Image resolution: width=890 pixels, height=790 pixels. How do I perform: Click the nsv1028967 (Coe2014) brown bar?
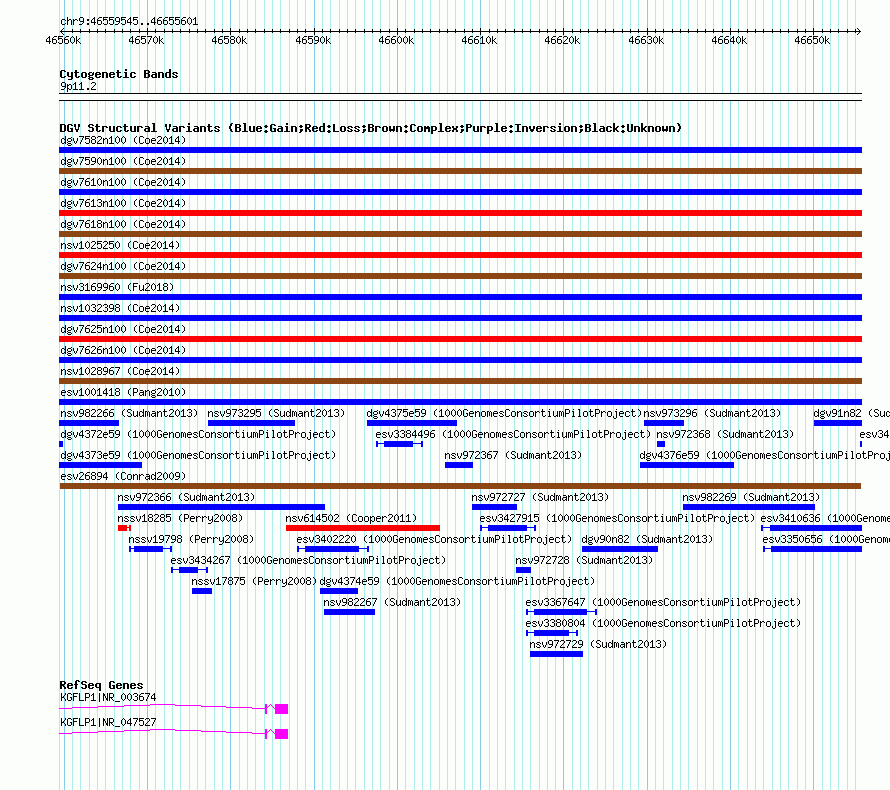(460, 381)
